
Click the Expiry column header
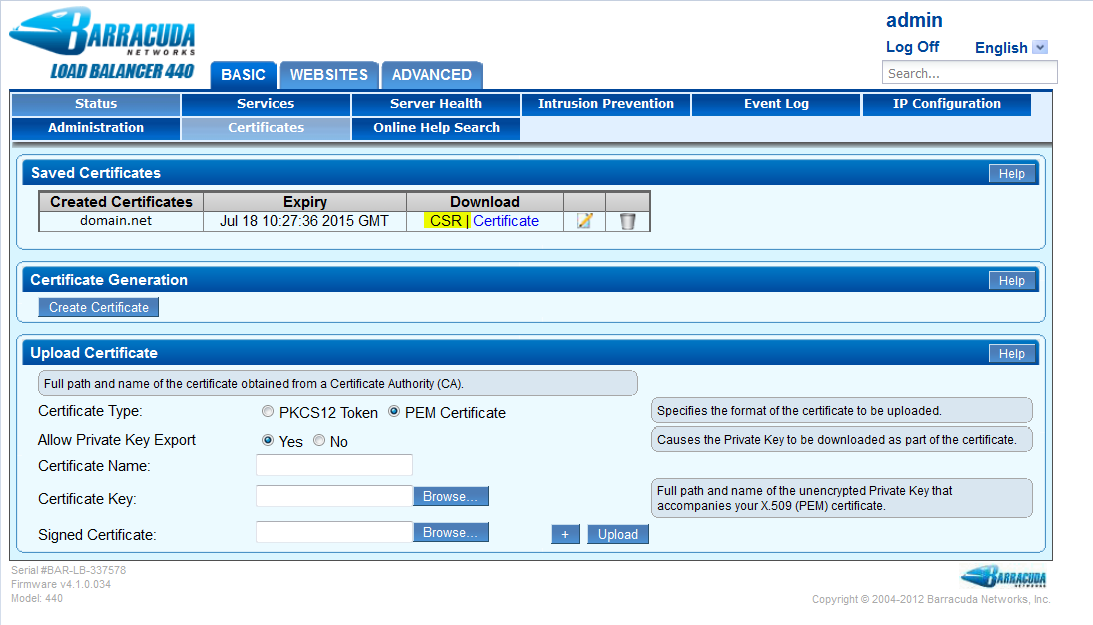point(305,202)
